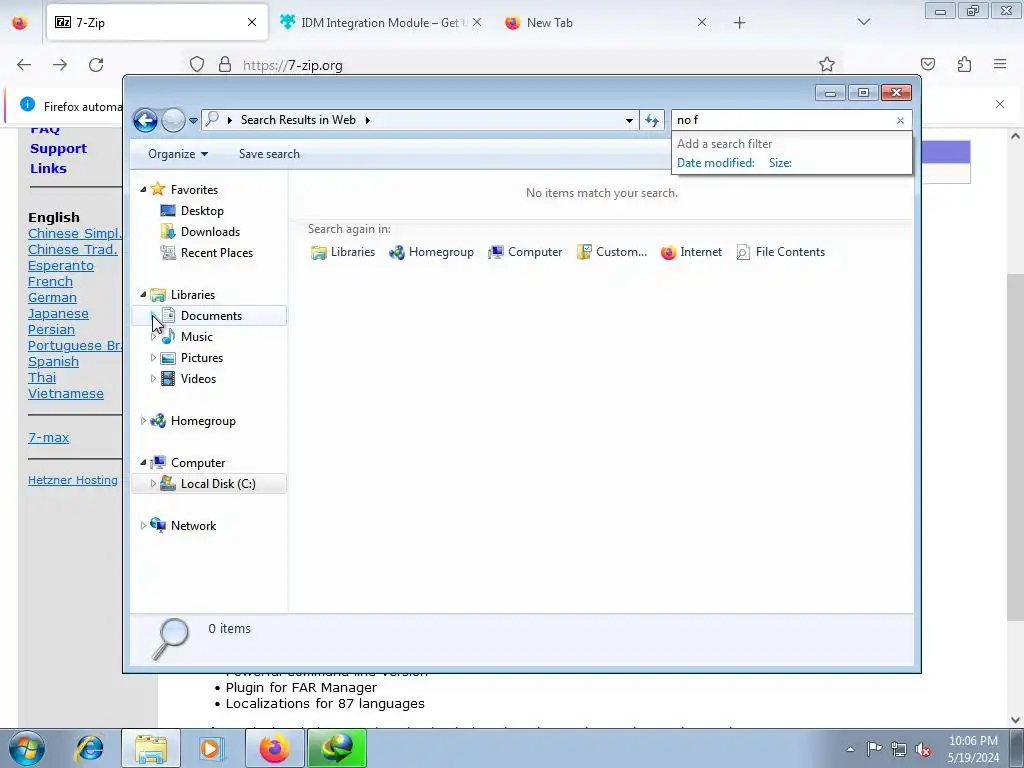
Task: Select Desktop in Favorites
Action: (x=202, y=211)
